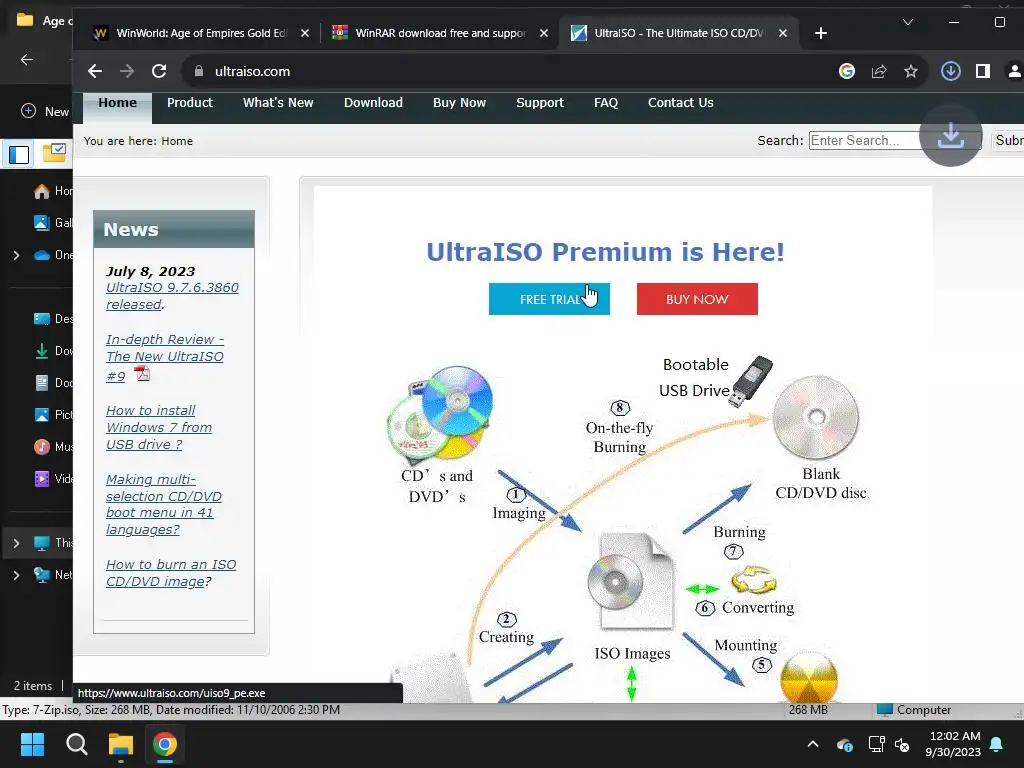Image resolution: width=1024 pixels, height=768 pixels.
Task: Open the Google icon in address bar
Action: point(846,71)
